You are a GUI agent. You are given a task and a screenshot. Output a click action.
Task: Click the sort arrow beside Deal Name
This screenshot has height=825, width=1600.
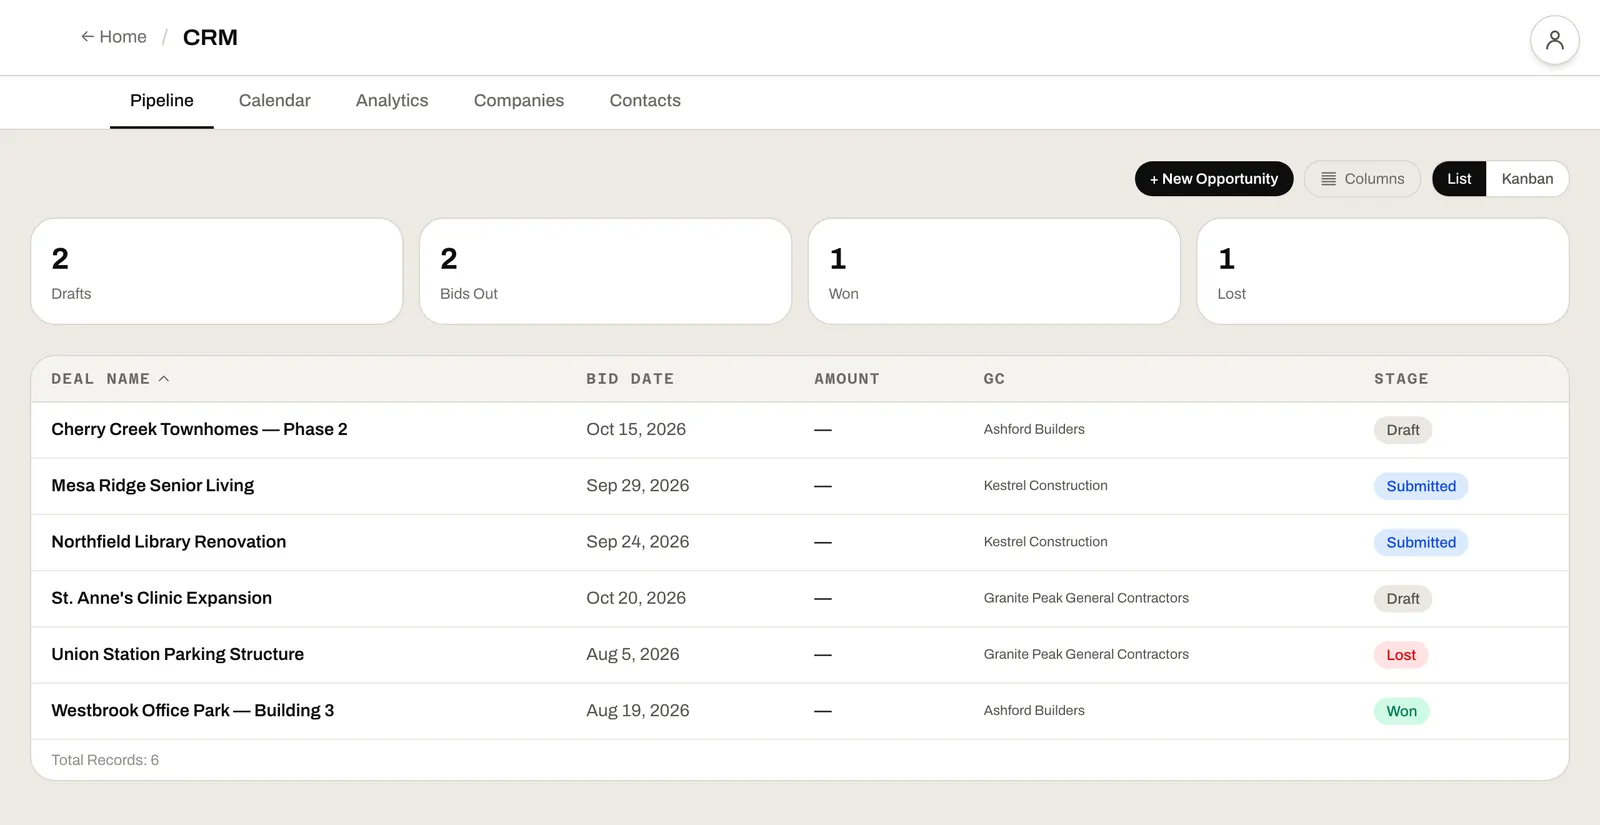point(164,379)
